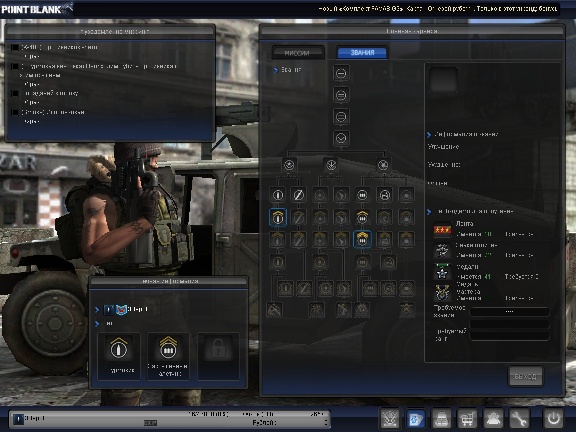
Task: Select the bright slashed-circle knife icon
Action: click(x=298, y=195)
